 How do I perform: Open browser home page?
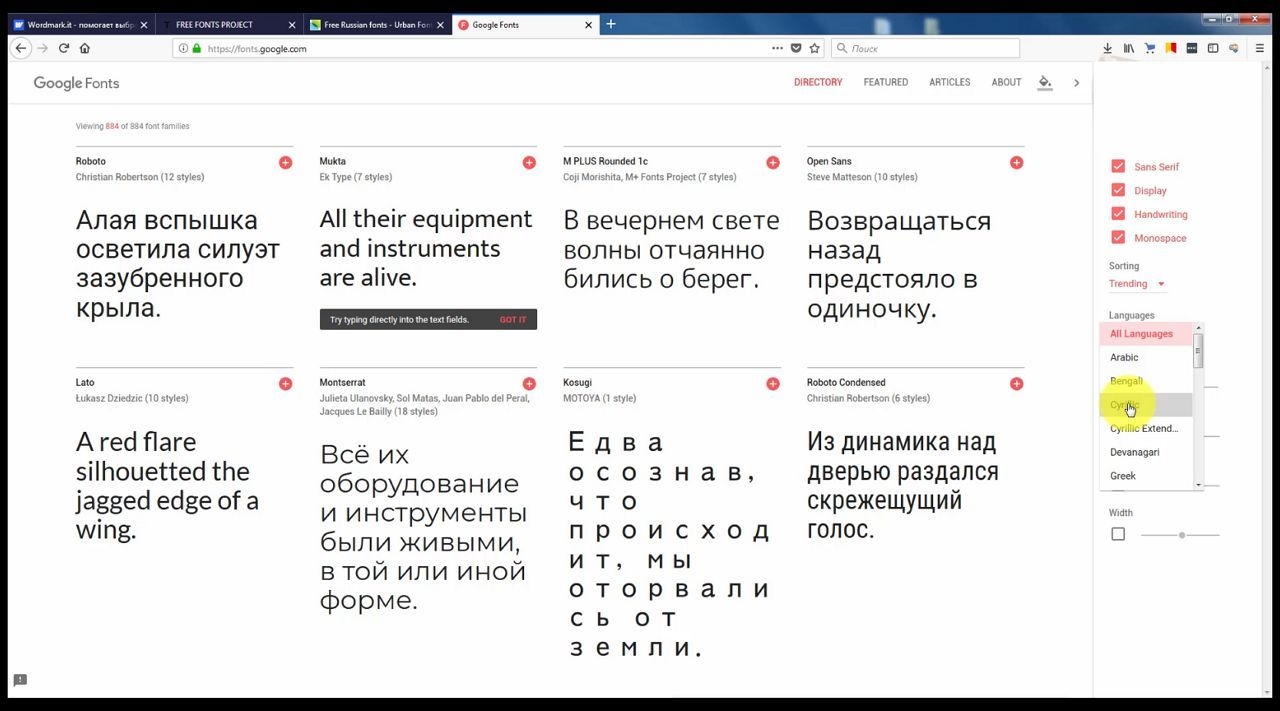(84, 48)
